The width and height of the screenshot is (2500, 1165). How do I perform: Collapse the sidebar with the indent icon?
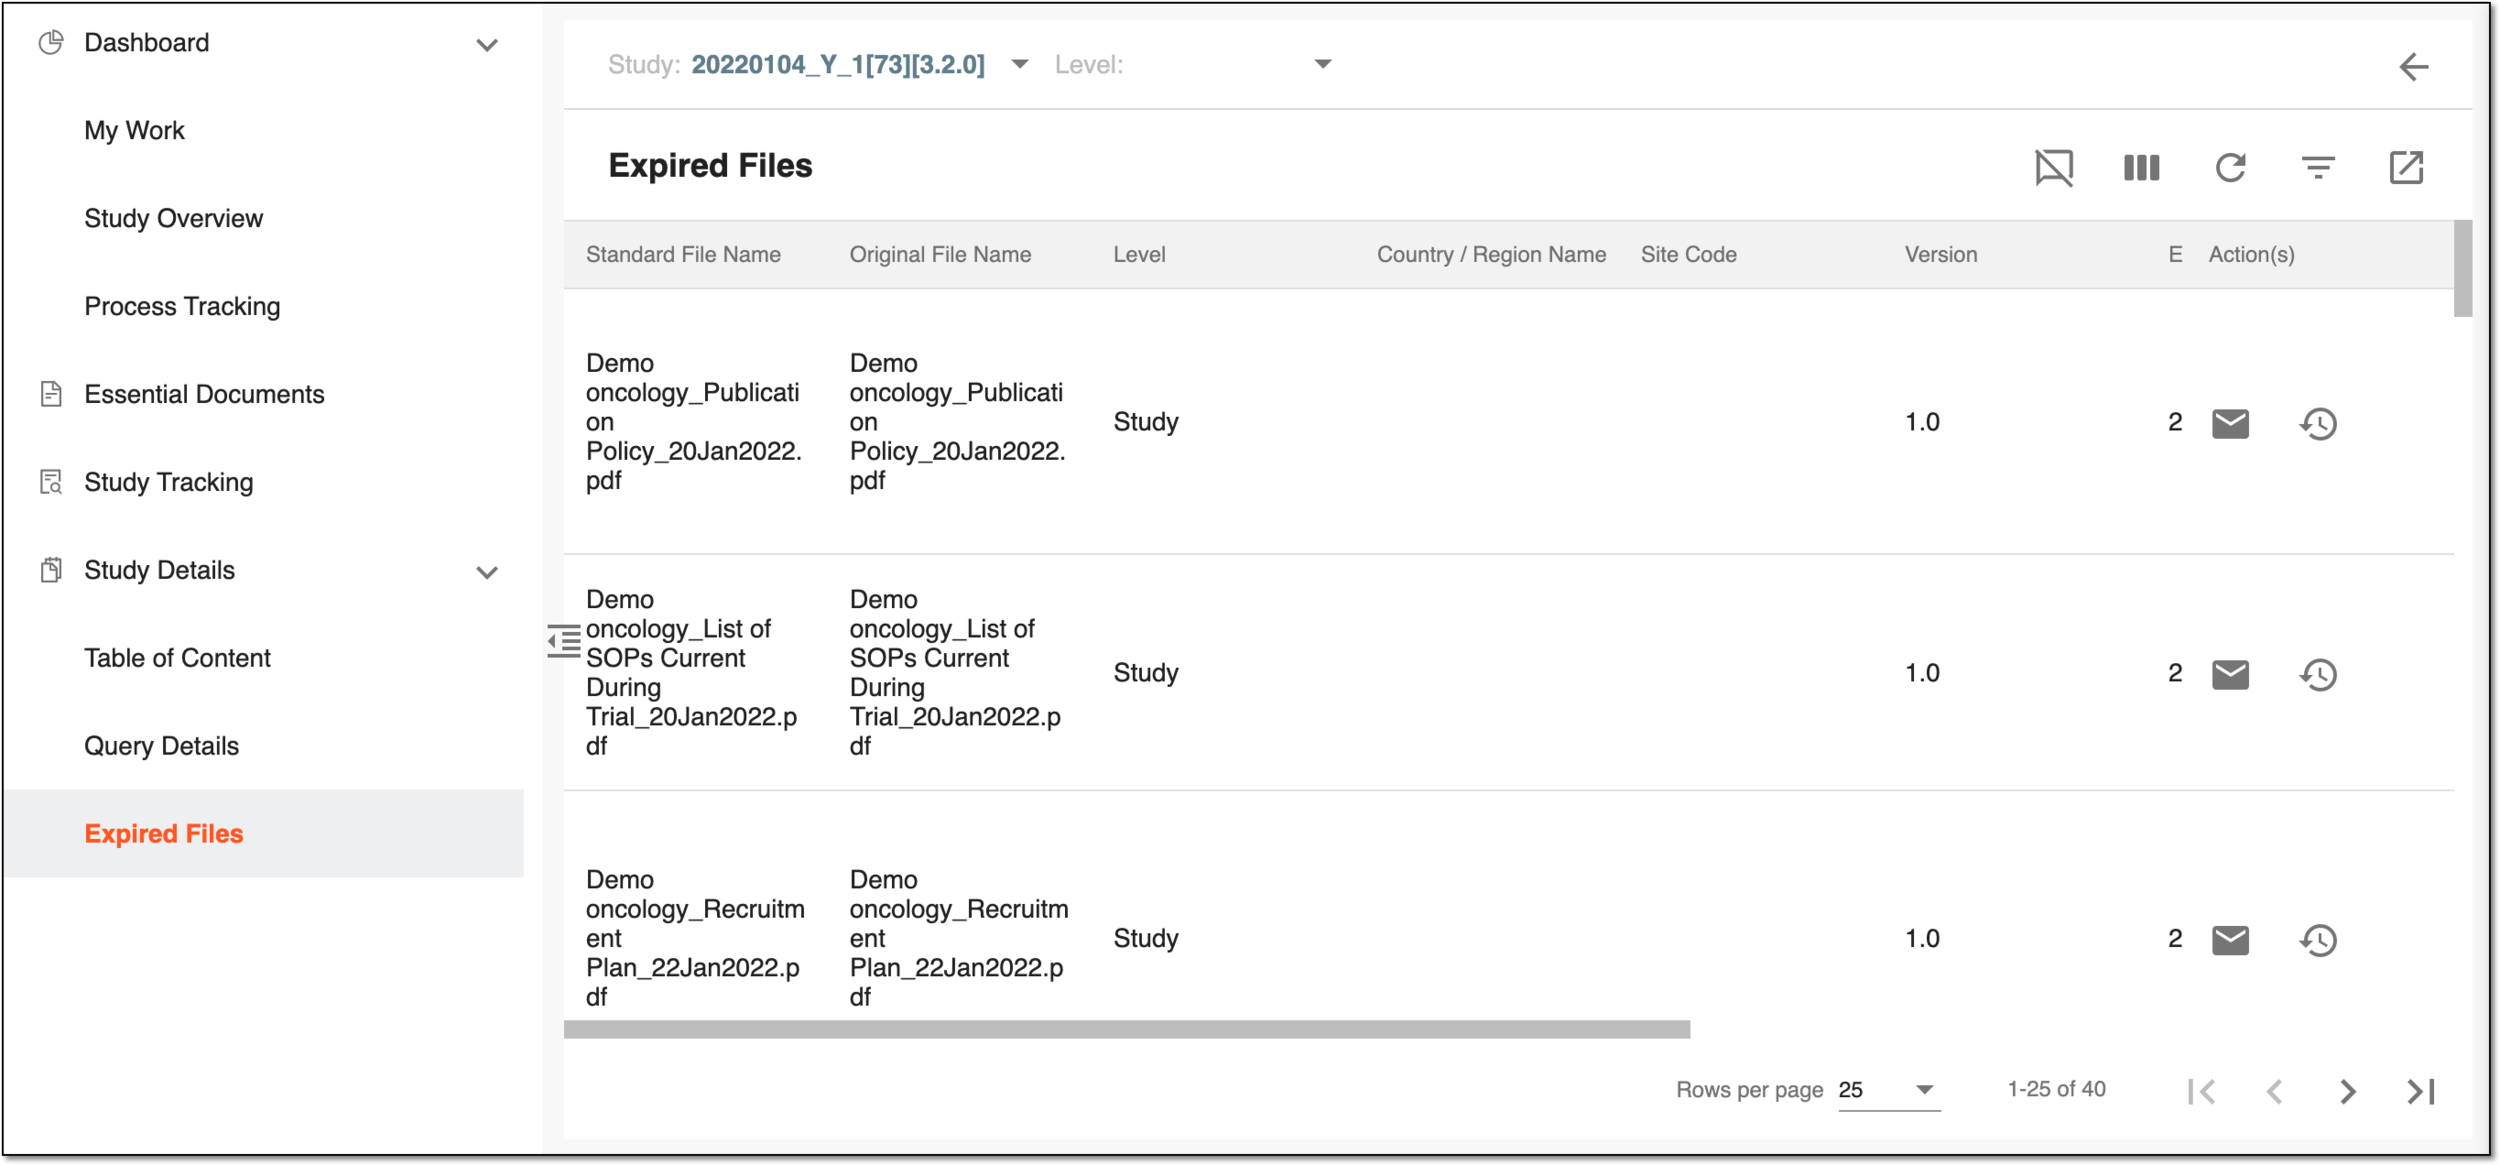[564, 641]
